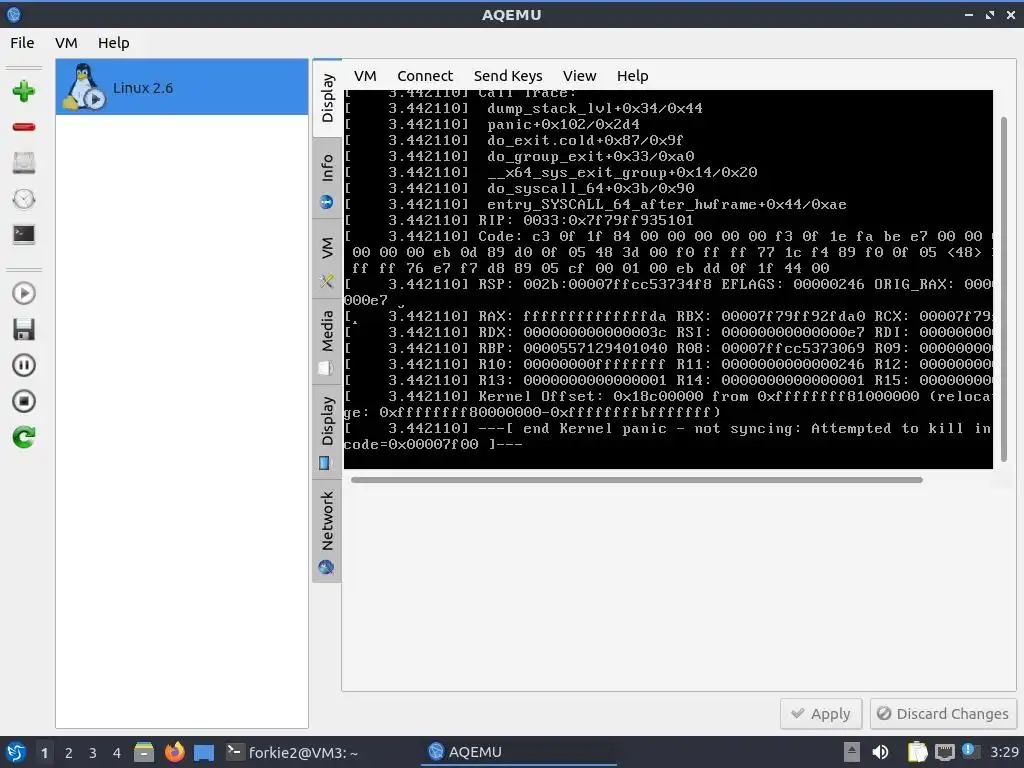The height and width of the screenshot is (768, 1024).
Task: Click the 3:29 clock on the taskbar
Action: tap(1004, 752)
